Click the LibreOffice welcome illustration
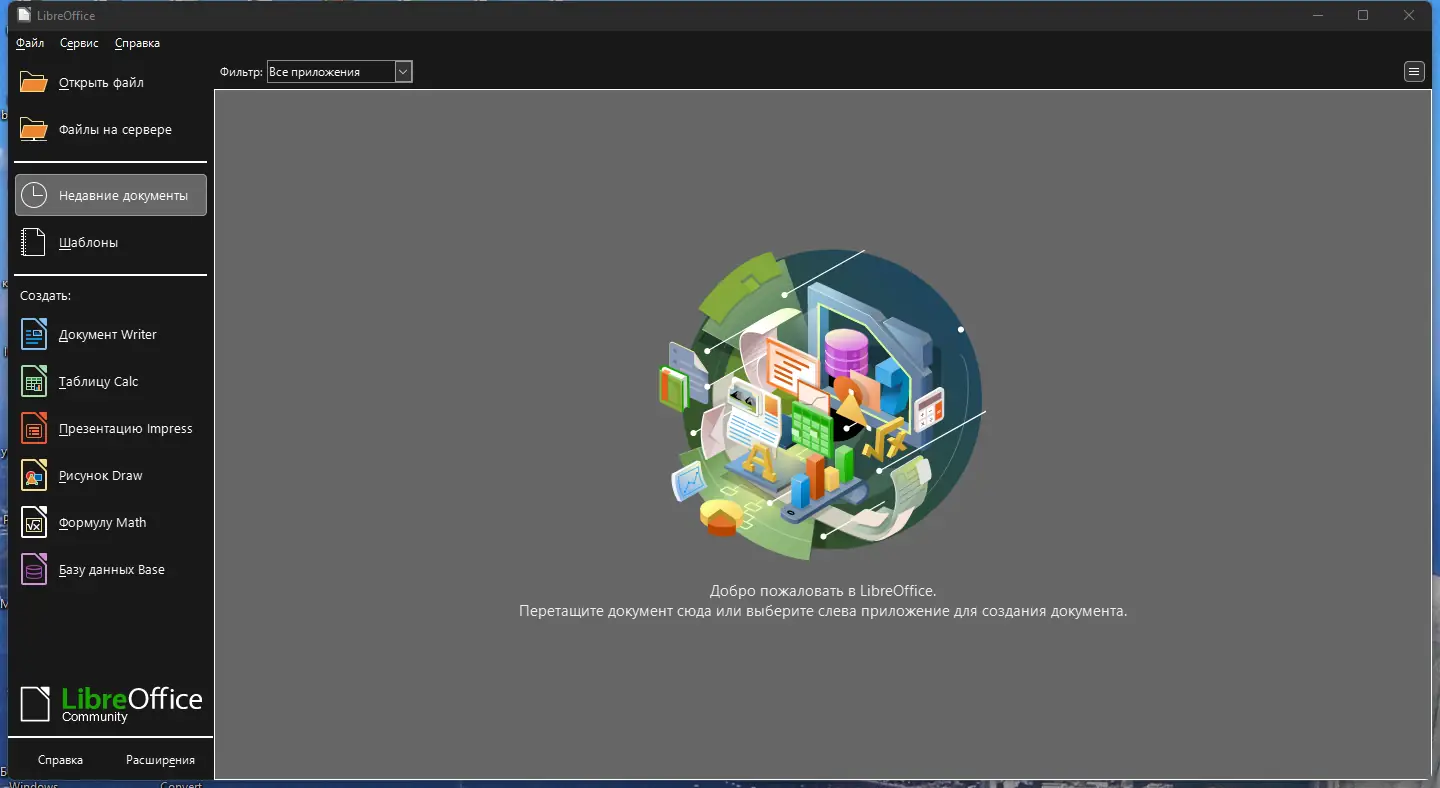1440x788 pixels. 823,403
